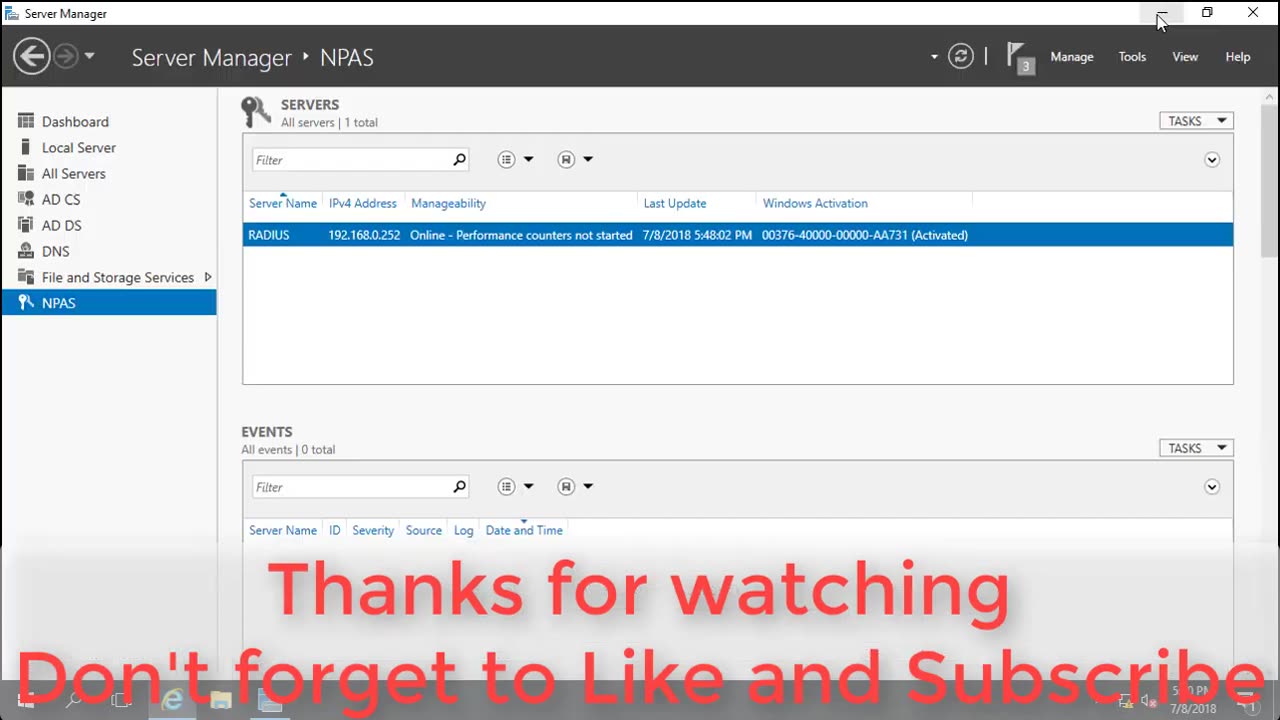
Task: Refresh Server Manager with the refresh icon
Action: coord(961,56)
